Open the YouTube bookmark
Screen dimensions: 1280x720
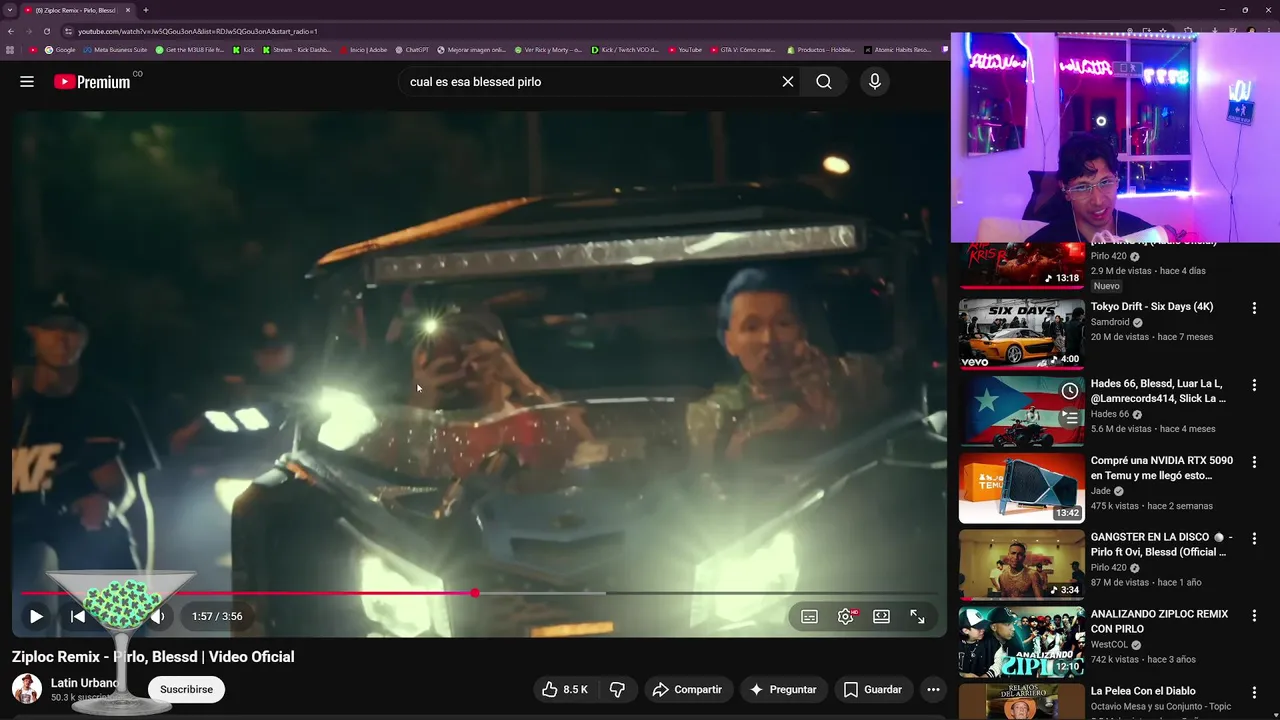(685, 49)
